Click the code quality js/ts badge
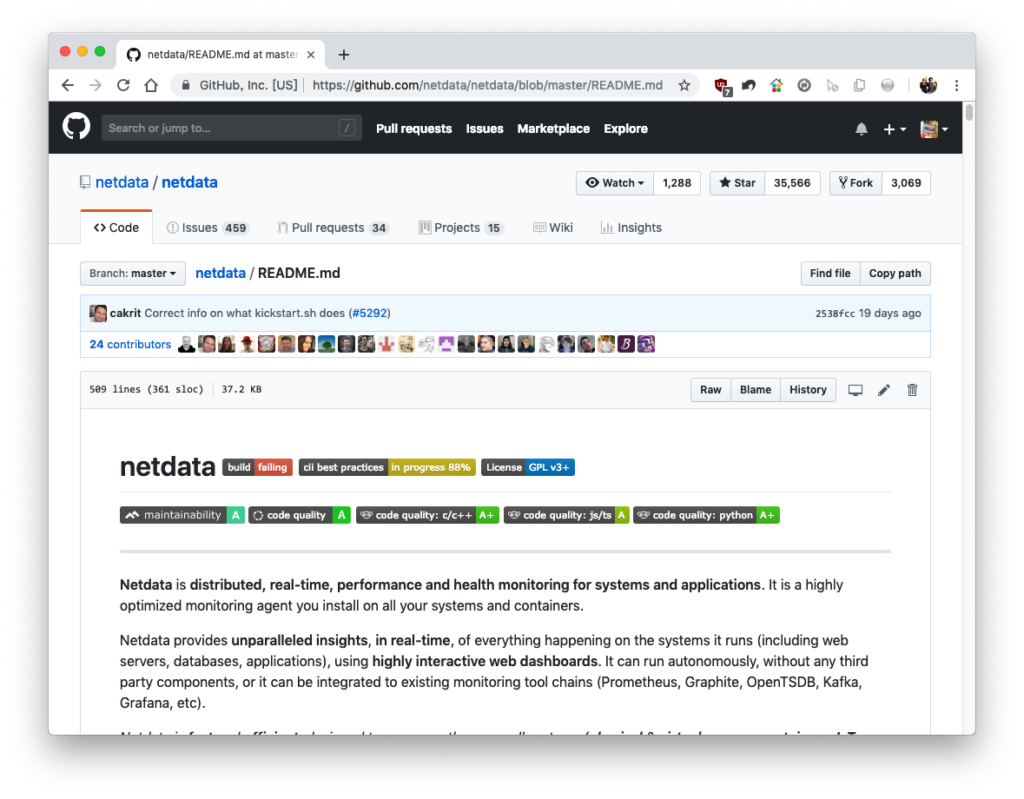 tap(566, 515)
